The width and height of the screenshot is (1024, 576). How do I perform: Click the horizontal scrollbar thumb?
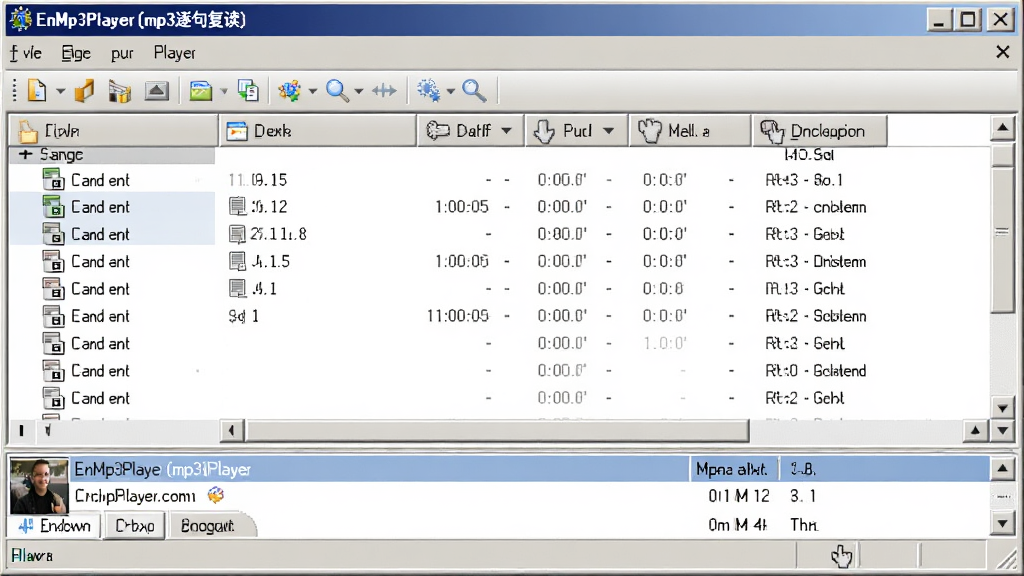(x=496, y=430)
